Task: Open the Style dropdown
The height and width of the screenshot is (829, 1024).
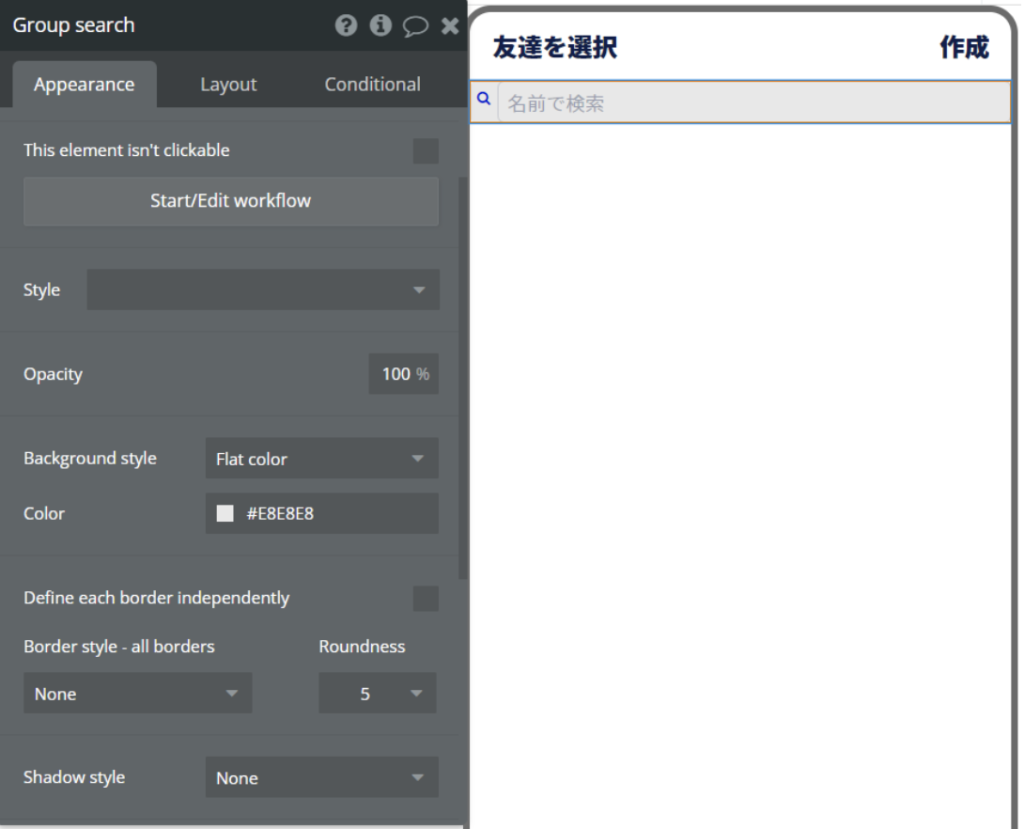Action: (262, 290)
